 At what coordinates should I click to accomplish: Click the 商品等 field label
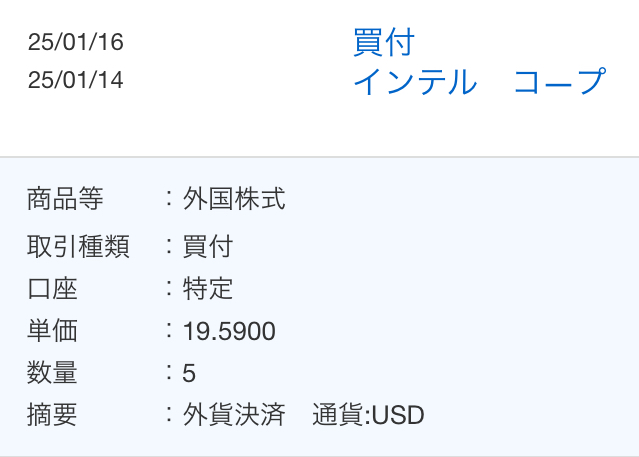click(x=65, y=199)
